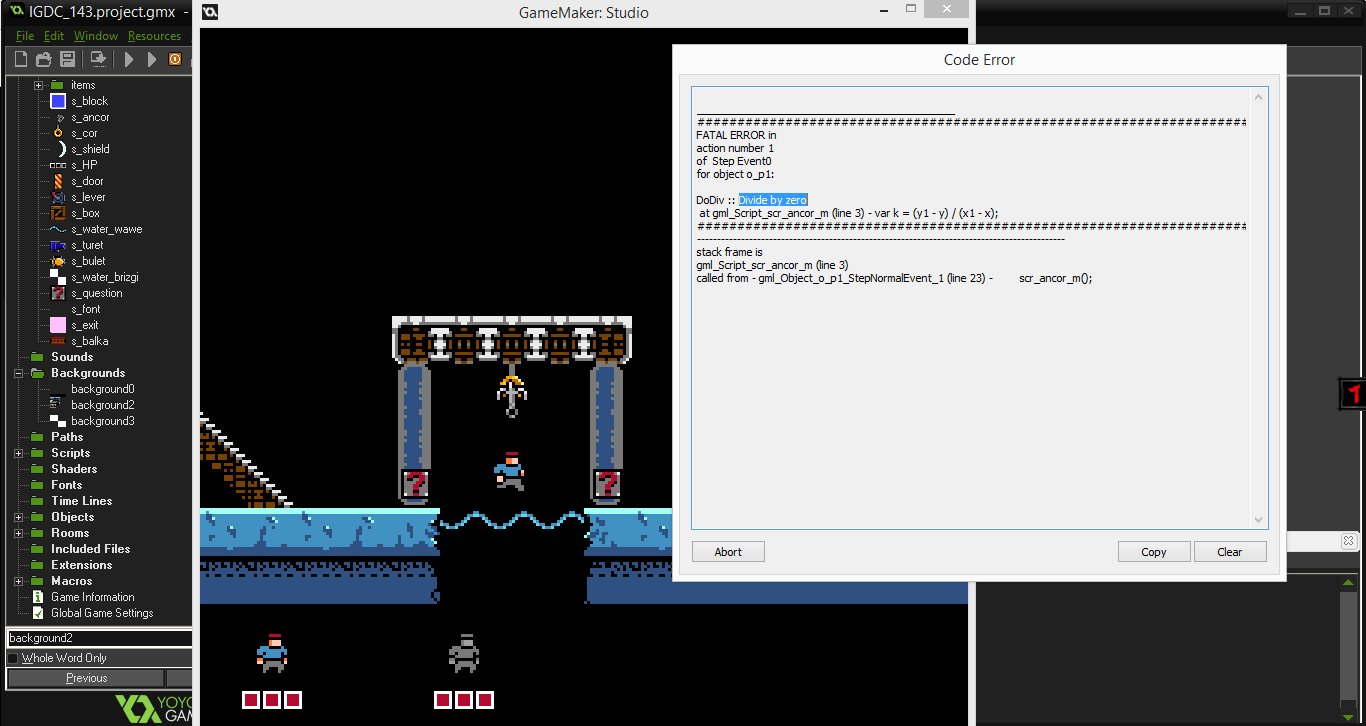
Task: Click Copy in the Code Error dialog
Action: point(1154,552)
